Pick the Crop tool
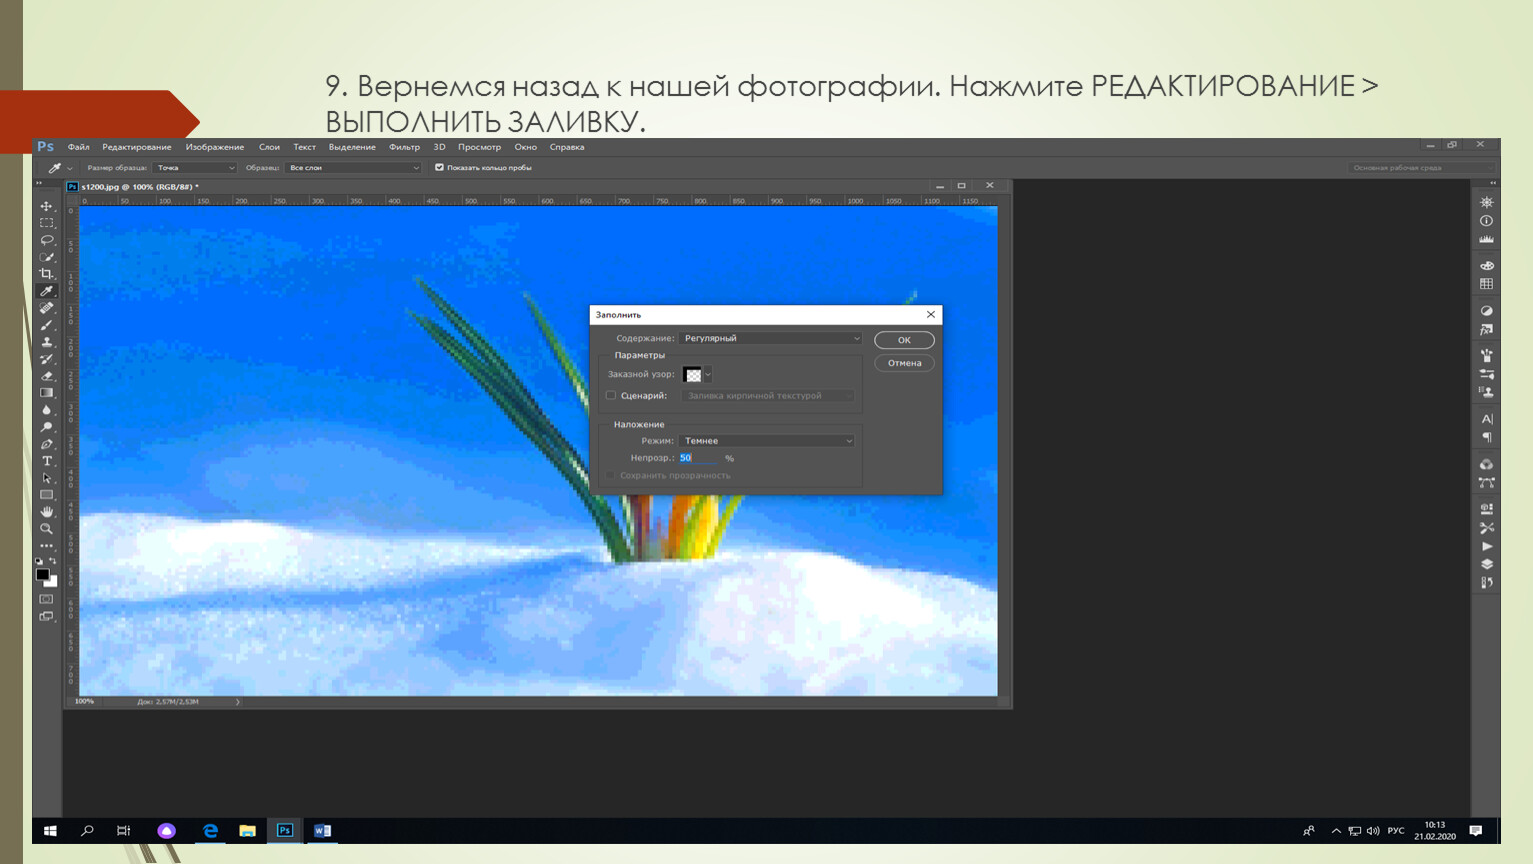Image resolution: width=1533 pixels, height=864 pixels. coord(46,274)
